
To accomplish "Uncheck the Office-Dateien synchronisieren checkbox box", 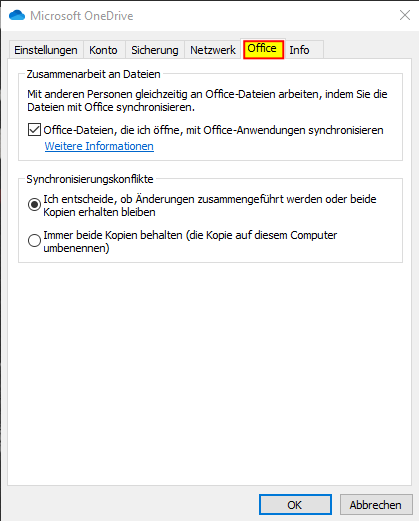I will 34,130.
